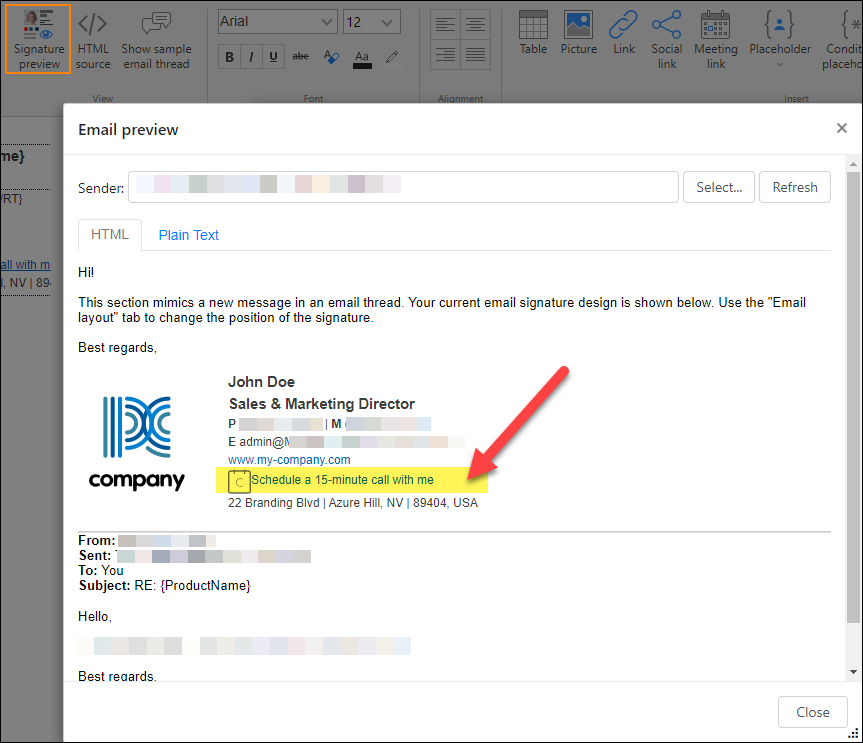863x743 pixels.
Task: Switch to the Plain Text tab
Action: tap(188, 234)
